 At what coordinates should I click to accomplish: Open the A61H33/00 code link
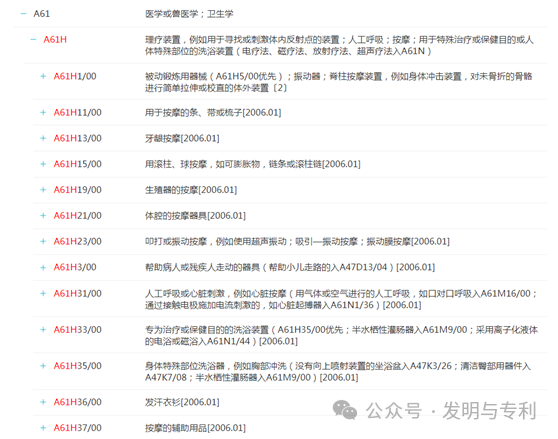point(78,330)
